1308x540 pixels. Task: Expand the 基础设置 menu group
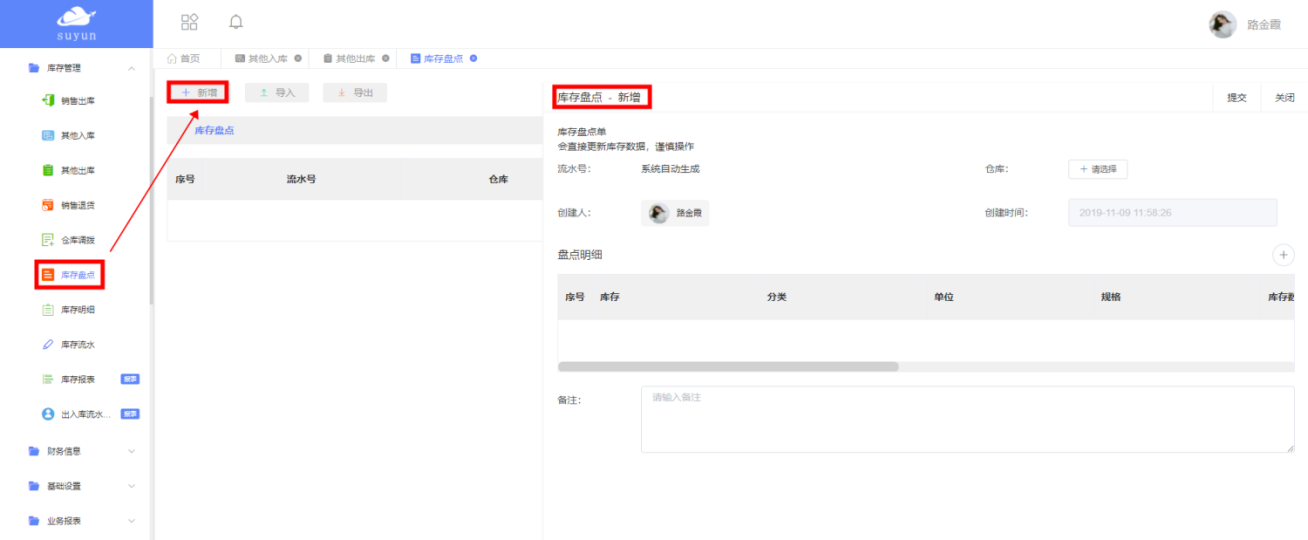80,486
